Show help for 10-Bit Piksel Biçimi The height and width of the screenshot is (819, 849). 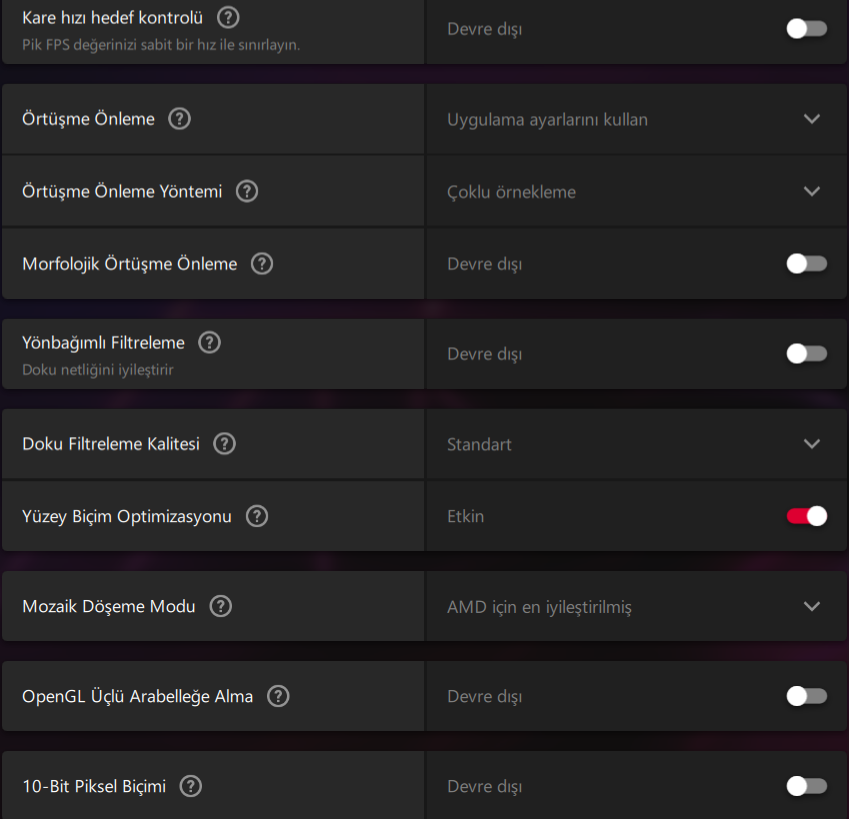click(190, 786)
